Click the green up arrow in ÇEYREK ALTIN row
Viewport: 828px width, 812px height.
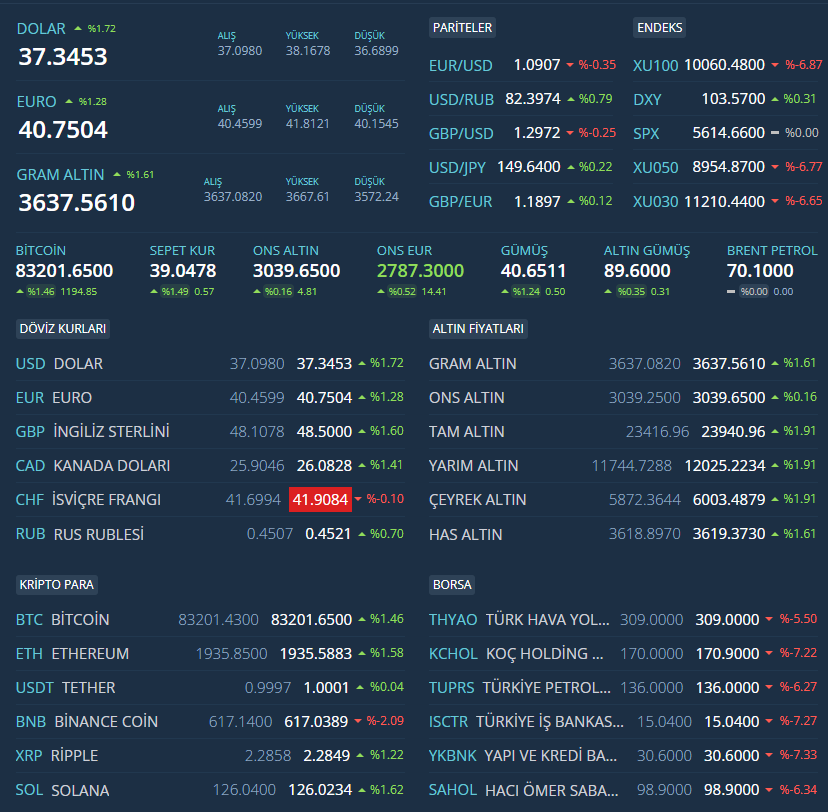773,500
